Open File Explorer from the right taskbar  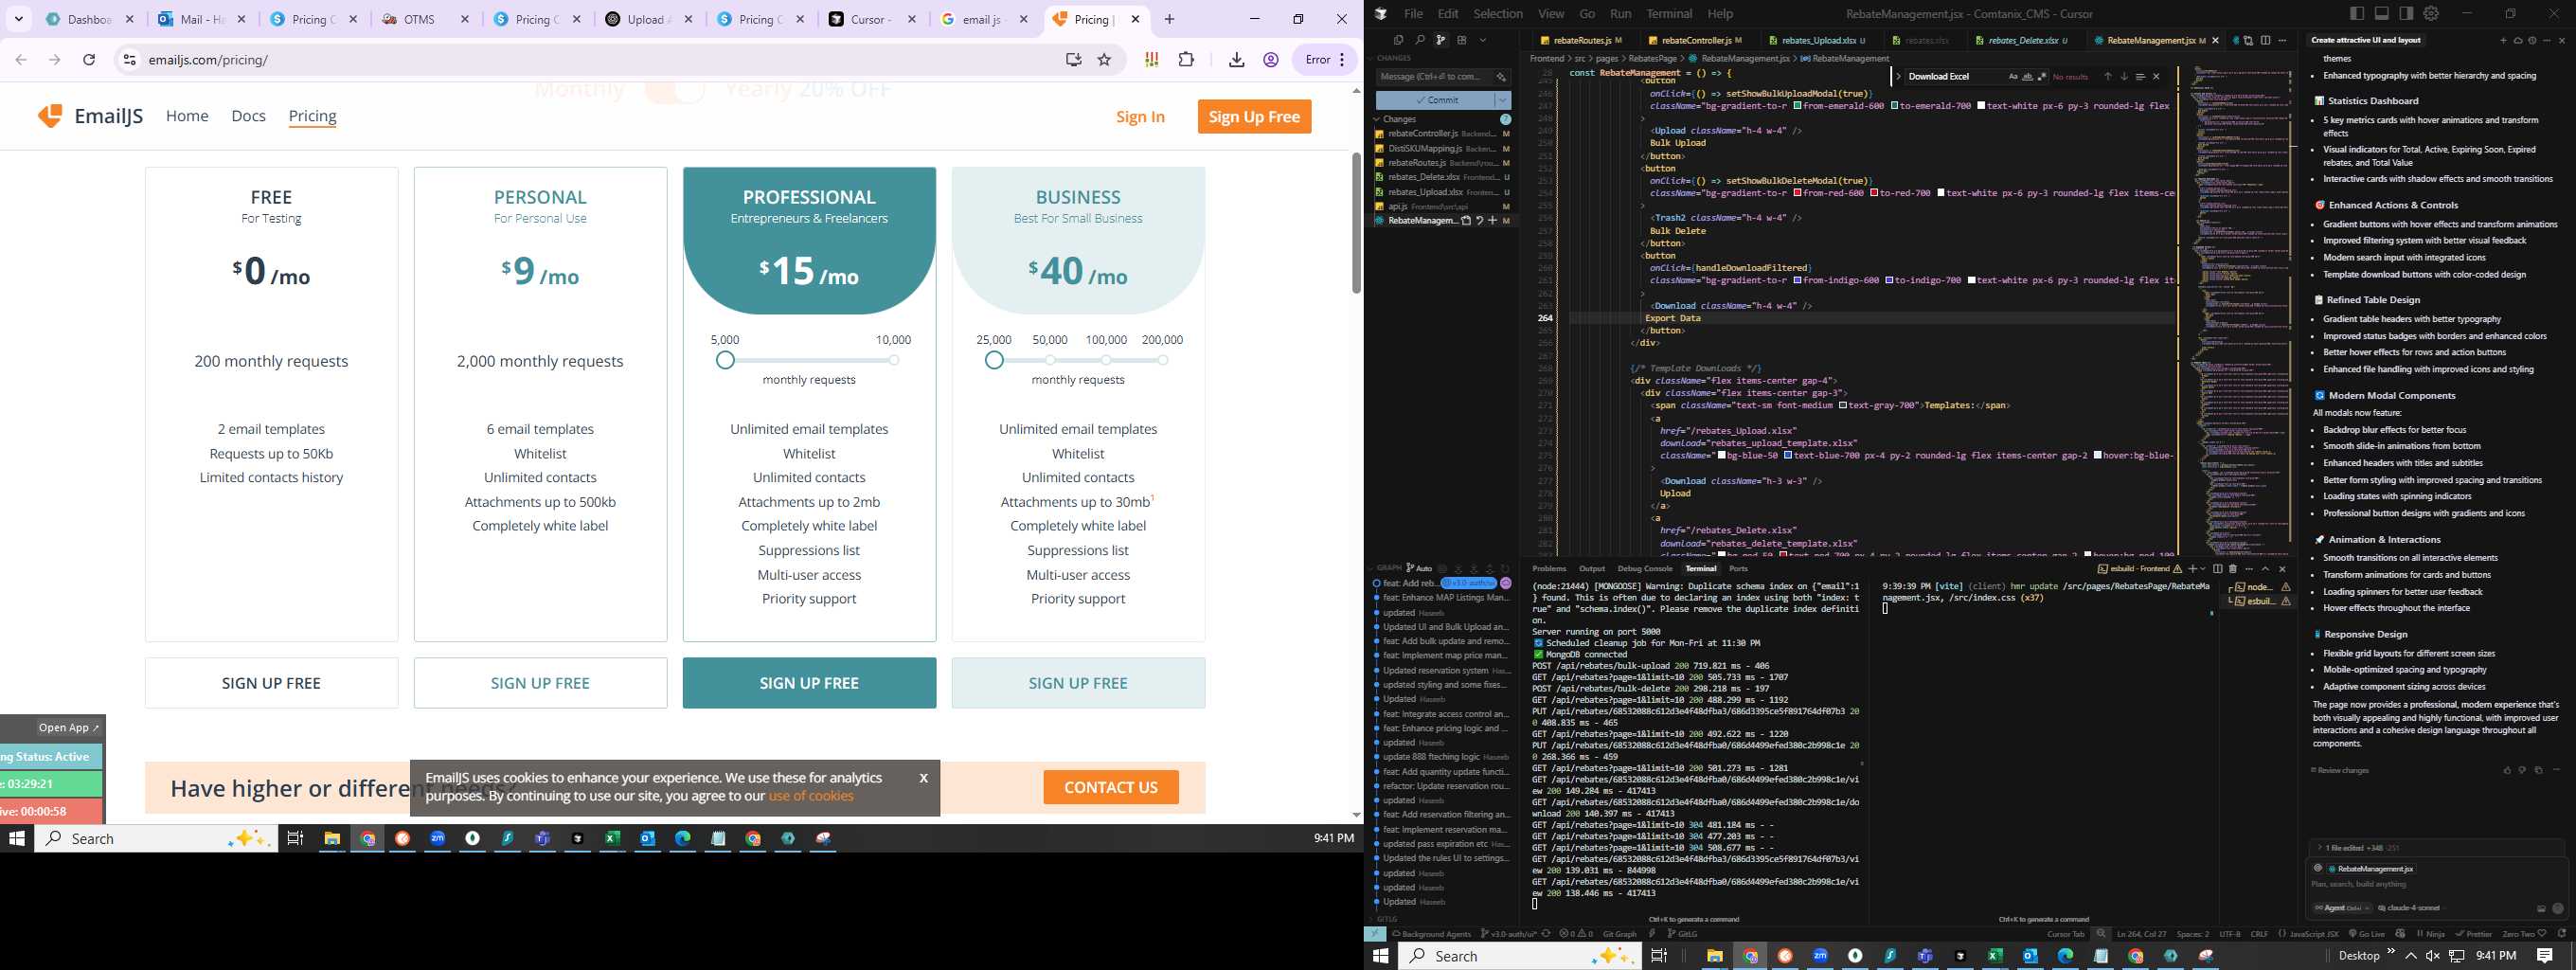pos(1714,956)
